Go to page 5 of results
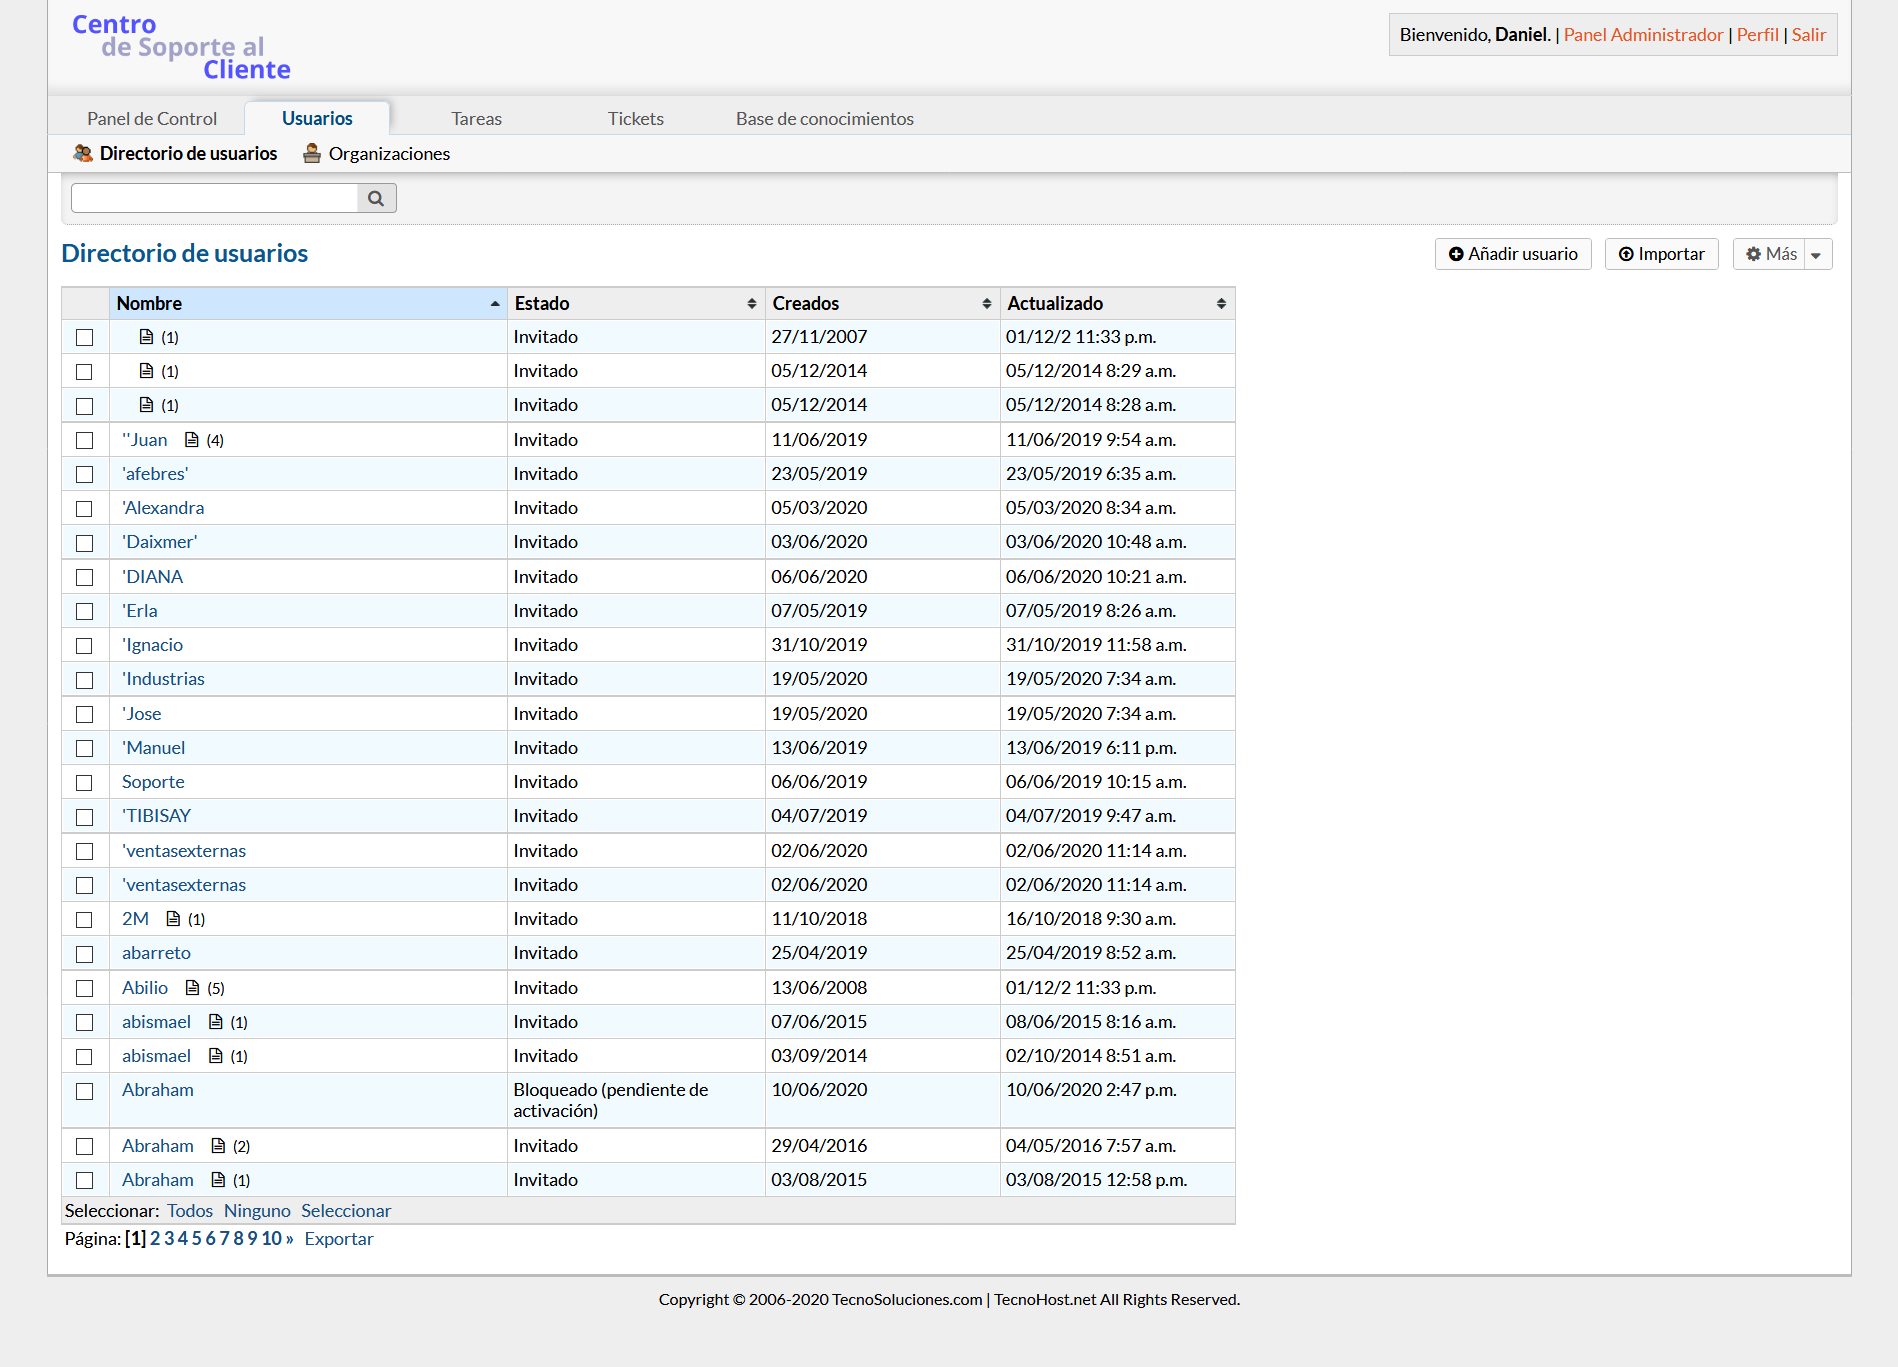Image resolution: width=1898 pixels, height=1367 pixels. coord(197,1238)
